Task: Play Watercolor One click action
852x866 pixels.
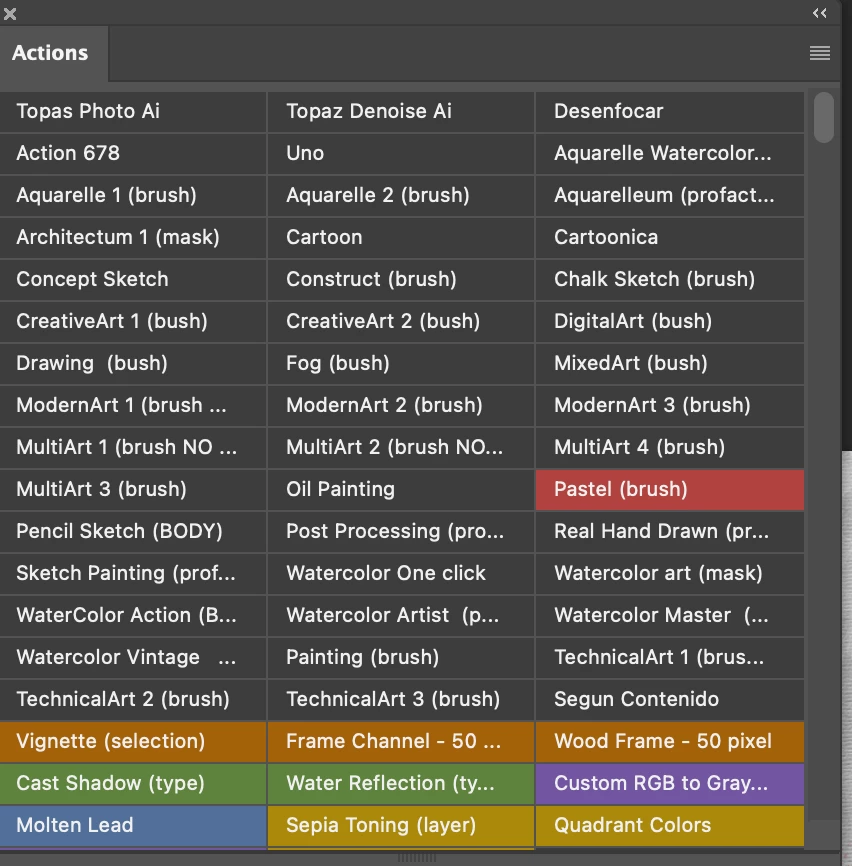Action: click(x=401, y=573)
